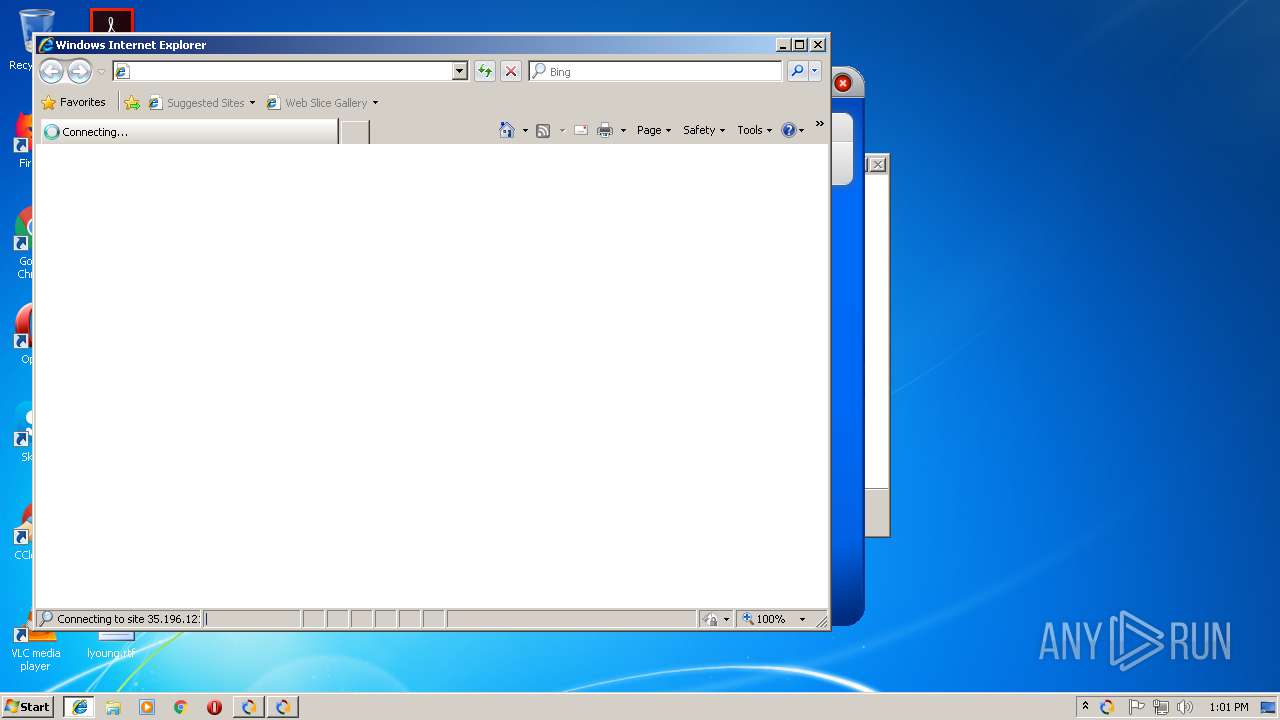
Task: Open the Suggested Sites link
Action: click(x=201, y=102)
